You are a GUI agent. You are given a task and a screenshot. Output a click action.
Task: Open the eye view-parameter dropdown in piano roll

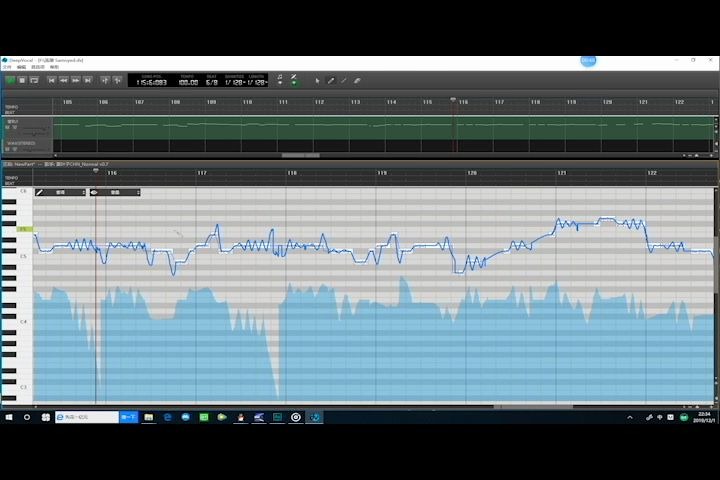point(115,192)
